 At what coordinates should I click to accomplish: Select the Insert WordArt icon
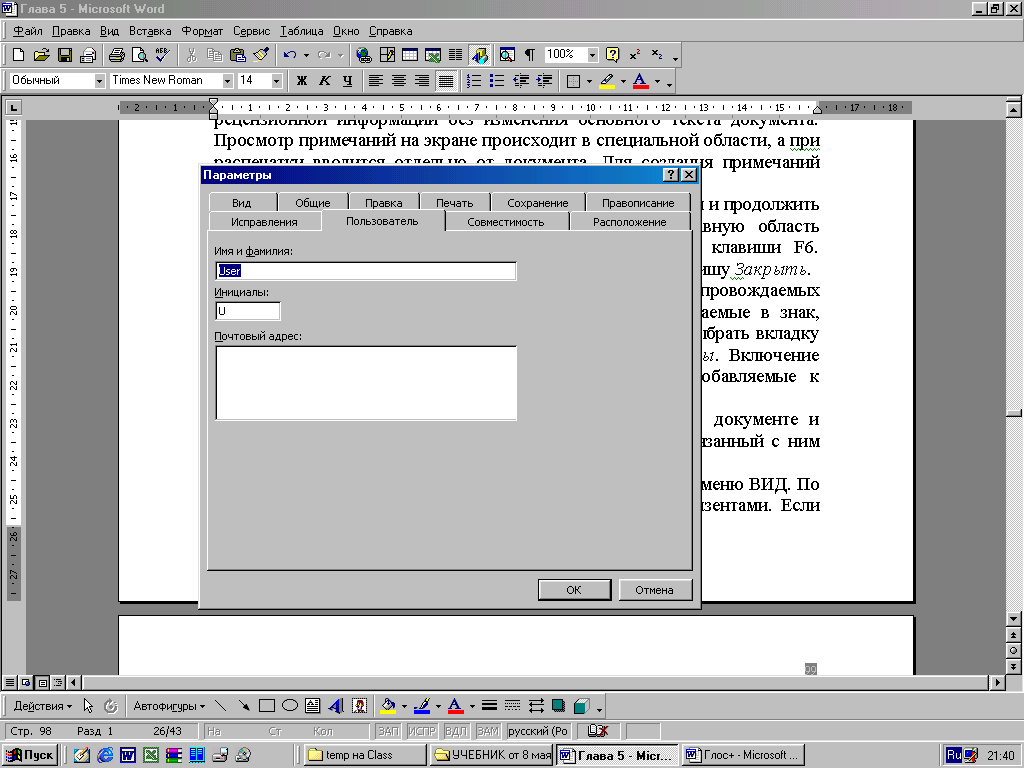[x=336, y=706]
